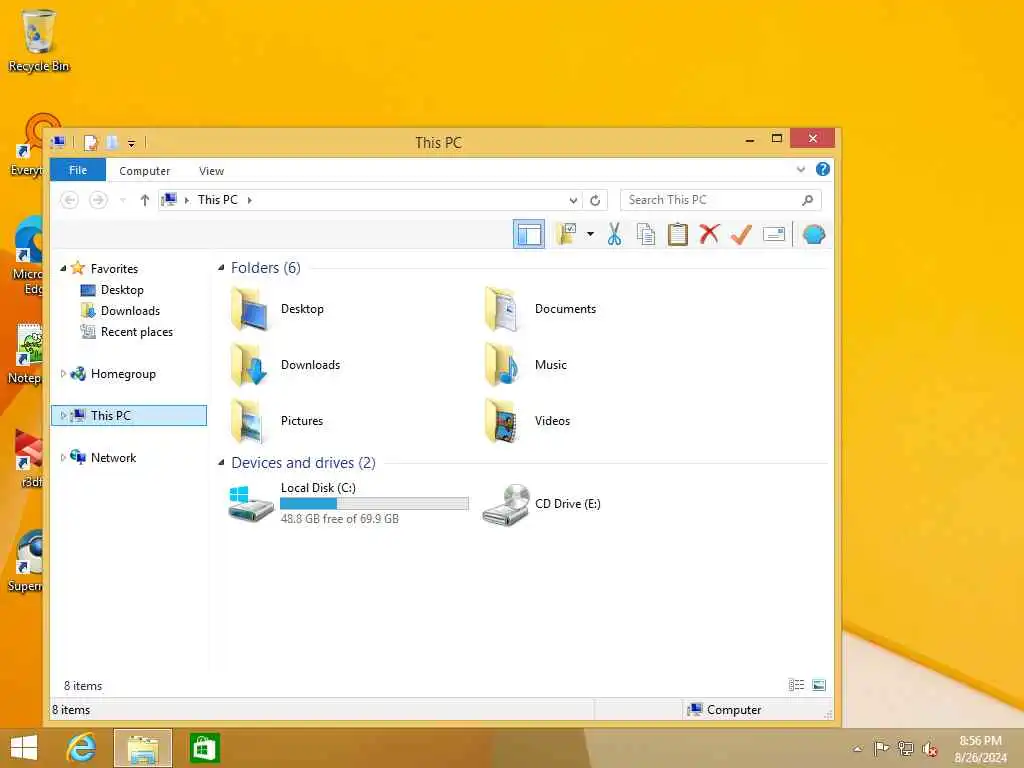Expand the arrow after This PC breadcrumb

[x=249, y=200]
